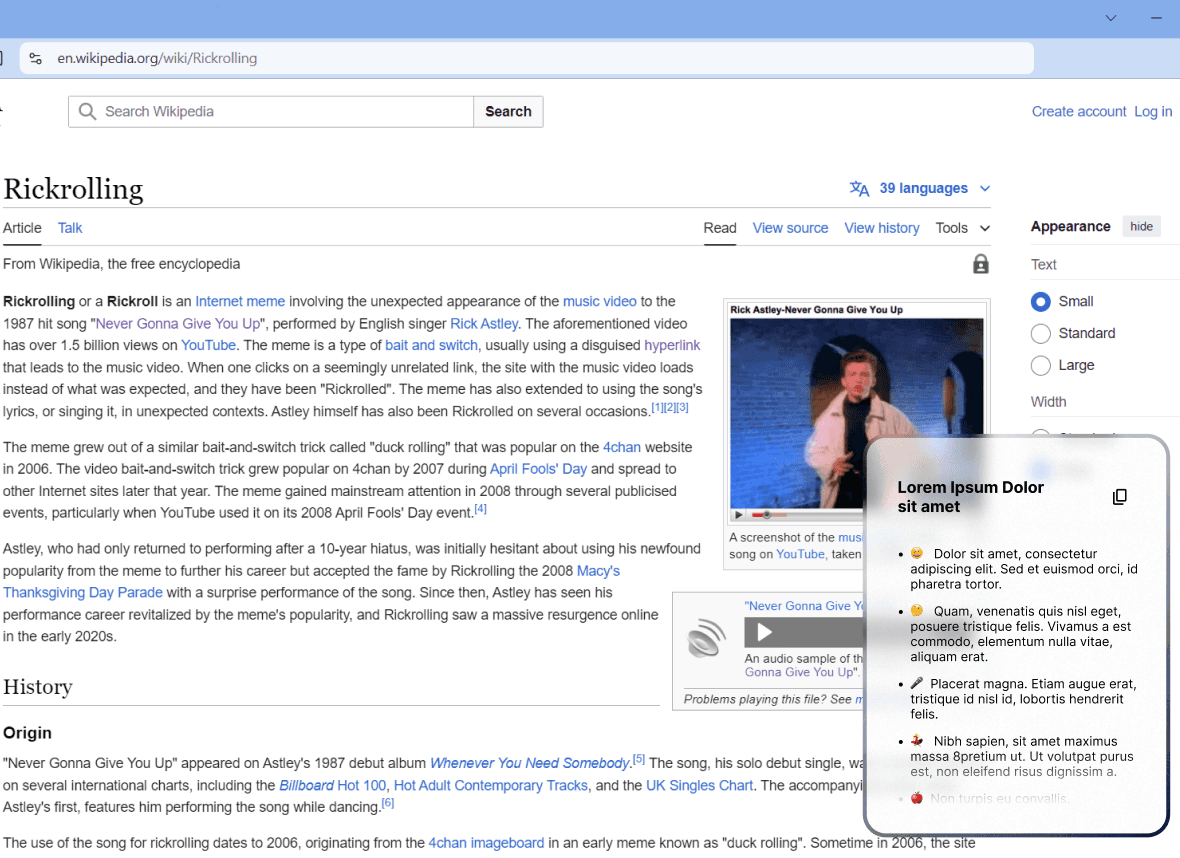Click the hyperlink article link
Image resolution: width=1180 pixels, height=858 pixels.
(x=672, y=345)
